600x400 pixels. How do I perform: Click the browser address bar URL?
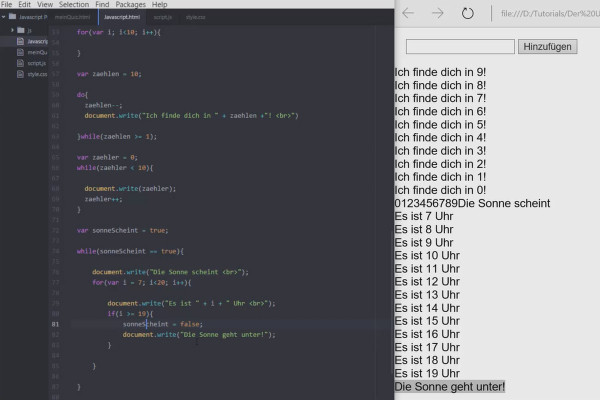550,13
